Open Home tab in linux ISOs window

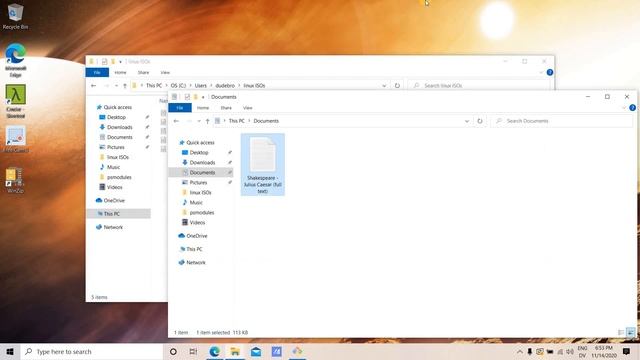[120, 72]
